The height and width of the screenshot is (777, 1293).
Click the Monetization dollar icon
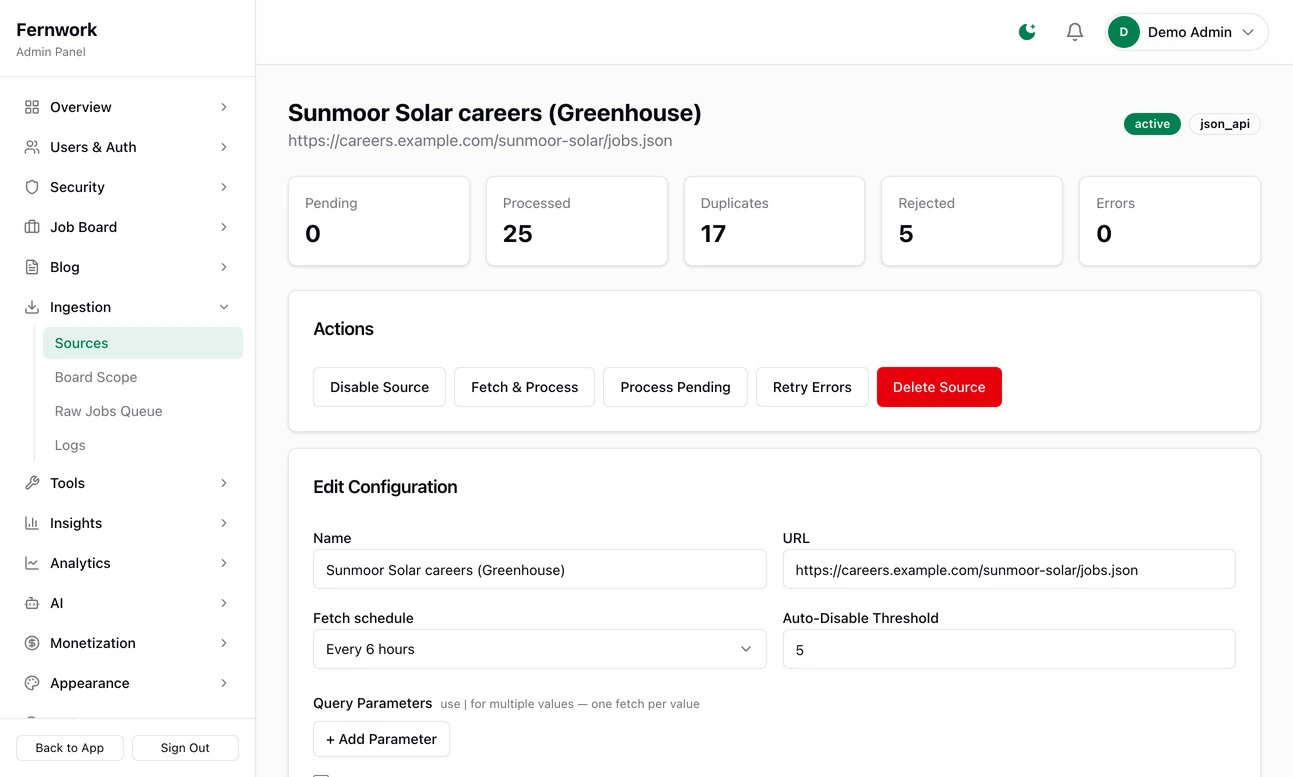click(x=32, y=643)
